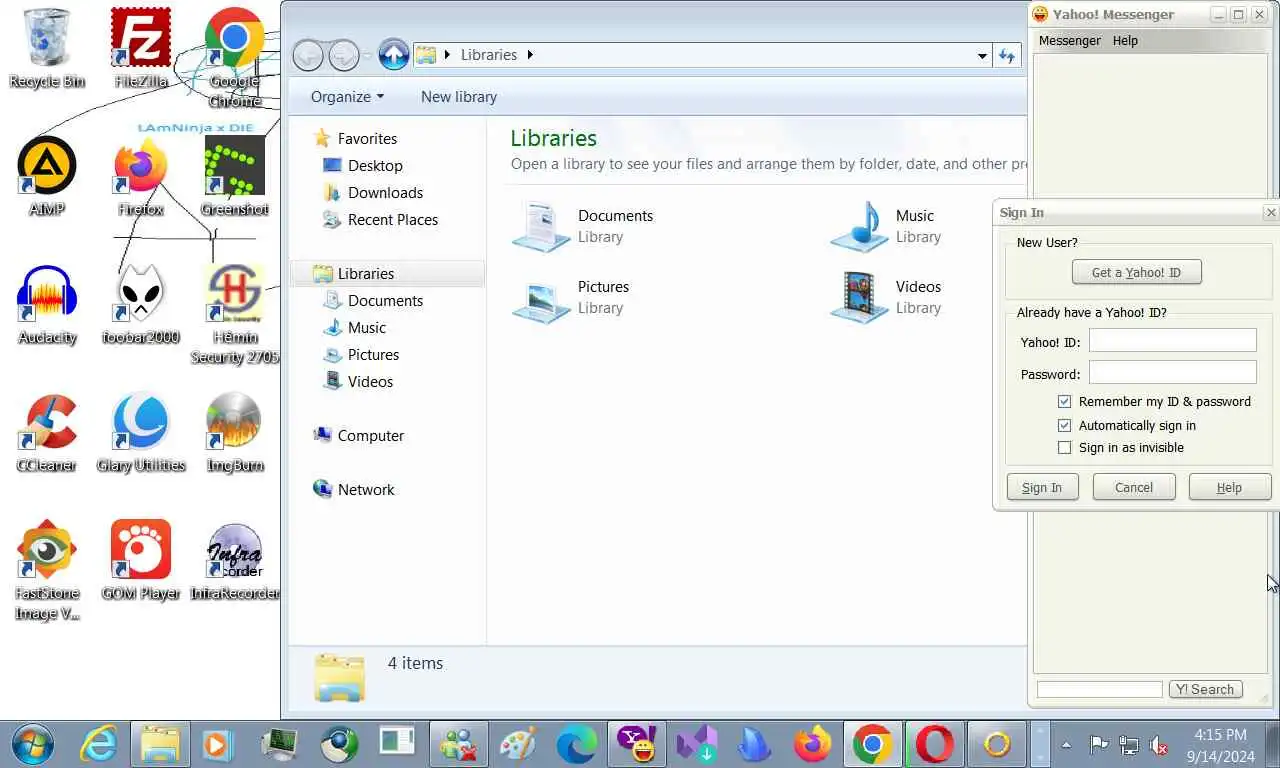Open Audacity desktop shortcut
The height and width of the screenshot is (768, 1280).
[x=46, y=305]
